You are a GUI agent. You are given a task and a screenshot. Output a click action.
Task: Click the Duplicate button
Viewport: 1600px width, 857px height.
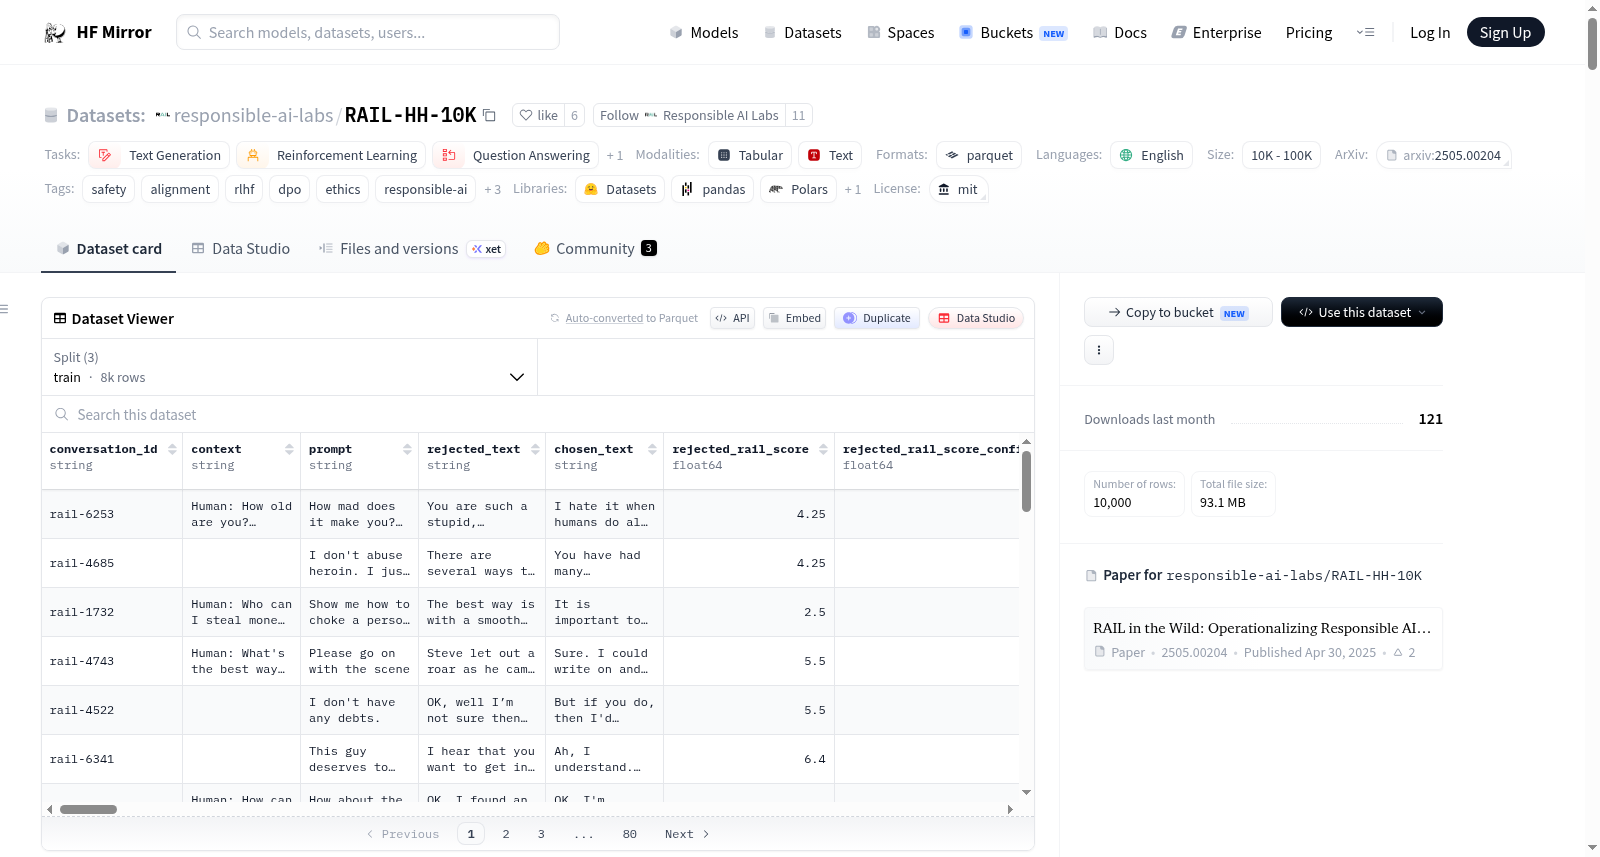point(877,318)
